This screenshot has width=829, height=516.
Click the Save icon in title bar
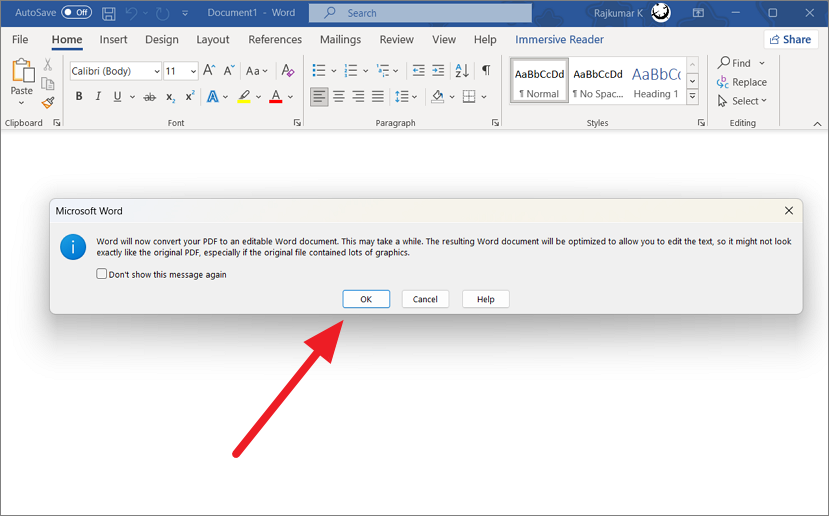tap(109, 13)
